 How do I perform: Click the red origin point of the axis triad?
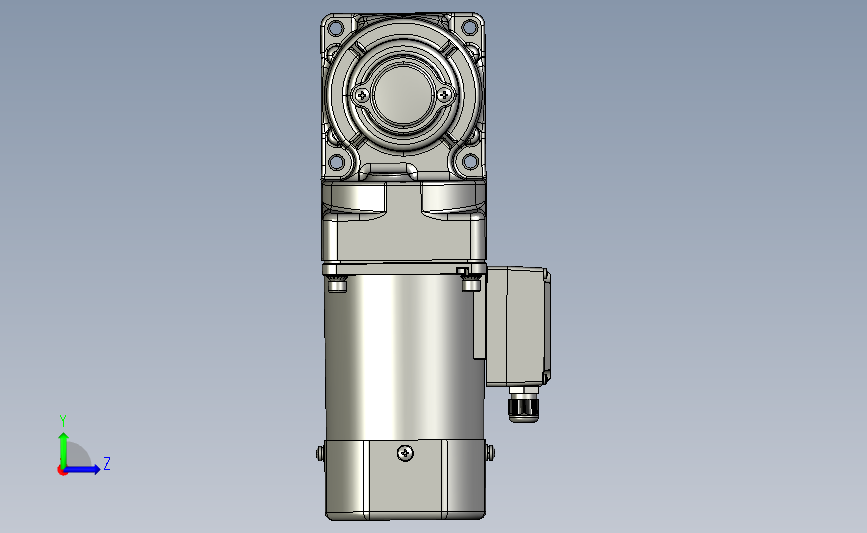click(62, 471)
